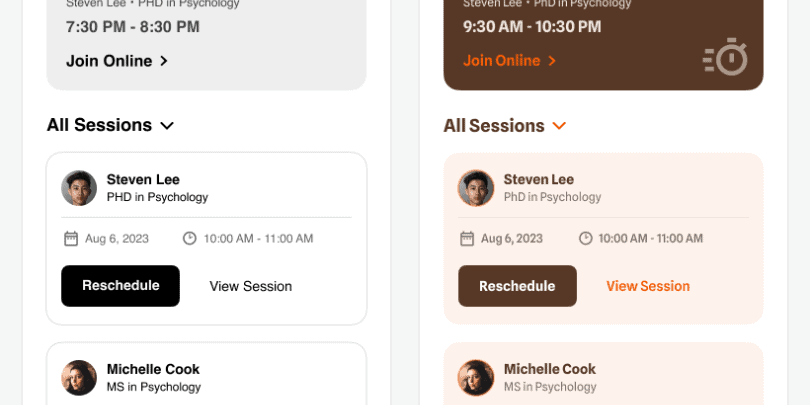Click the black Join Online link
The image size is (810, 405).
point(109,61)
